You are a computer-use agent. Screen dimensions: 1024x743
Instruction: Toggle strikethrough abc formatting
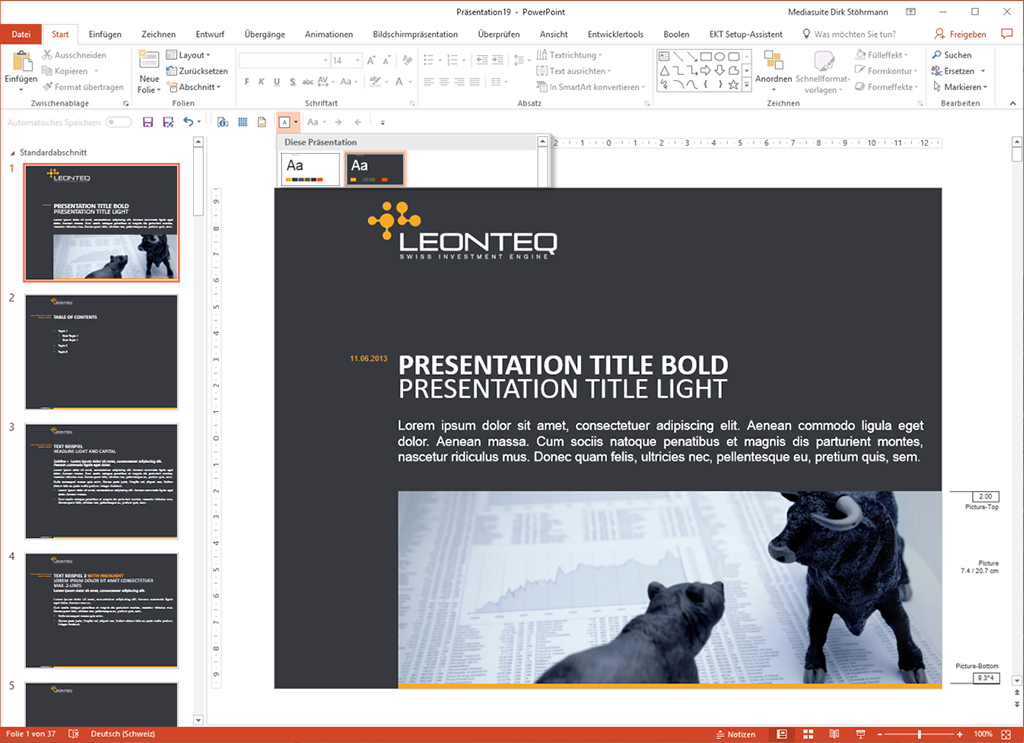click(308, 82)
